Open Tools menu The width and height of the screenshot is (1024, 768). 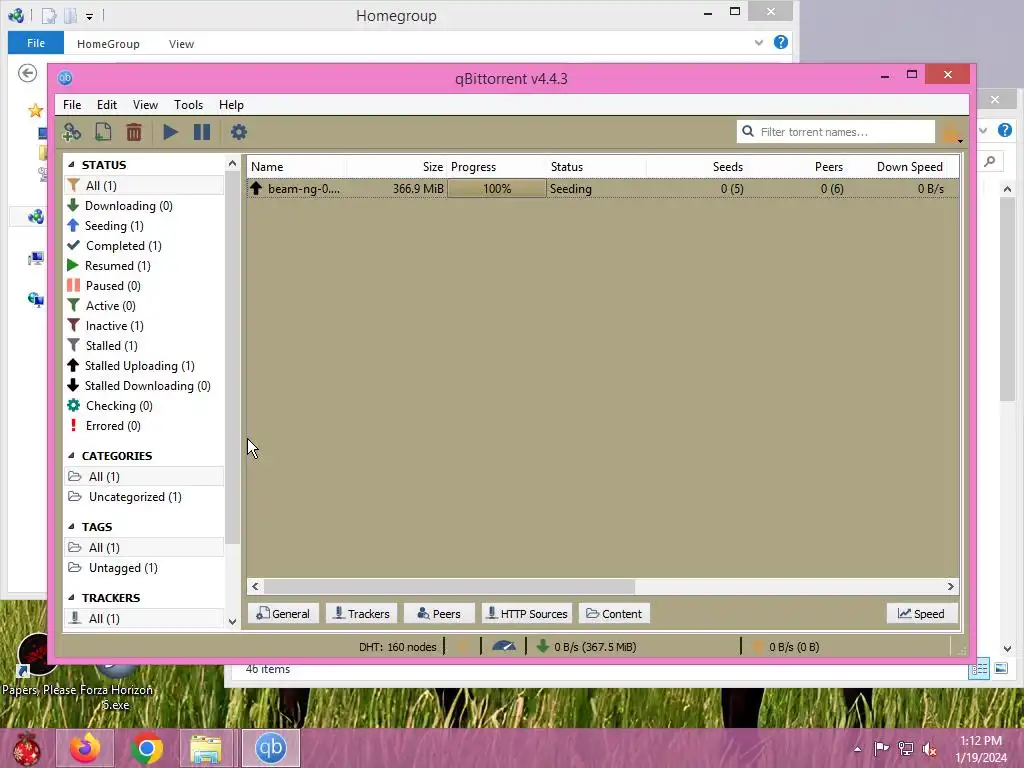click(188, 104)
